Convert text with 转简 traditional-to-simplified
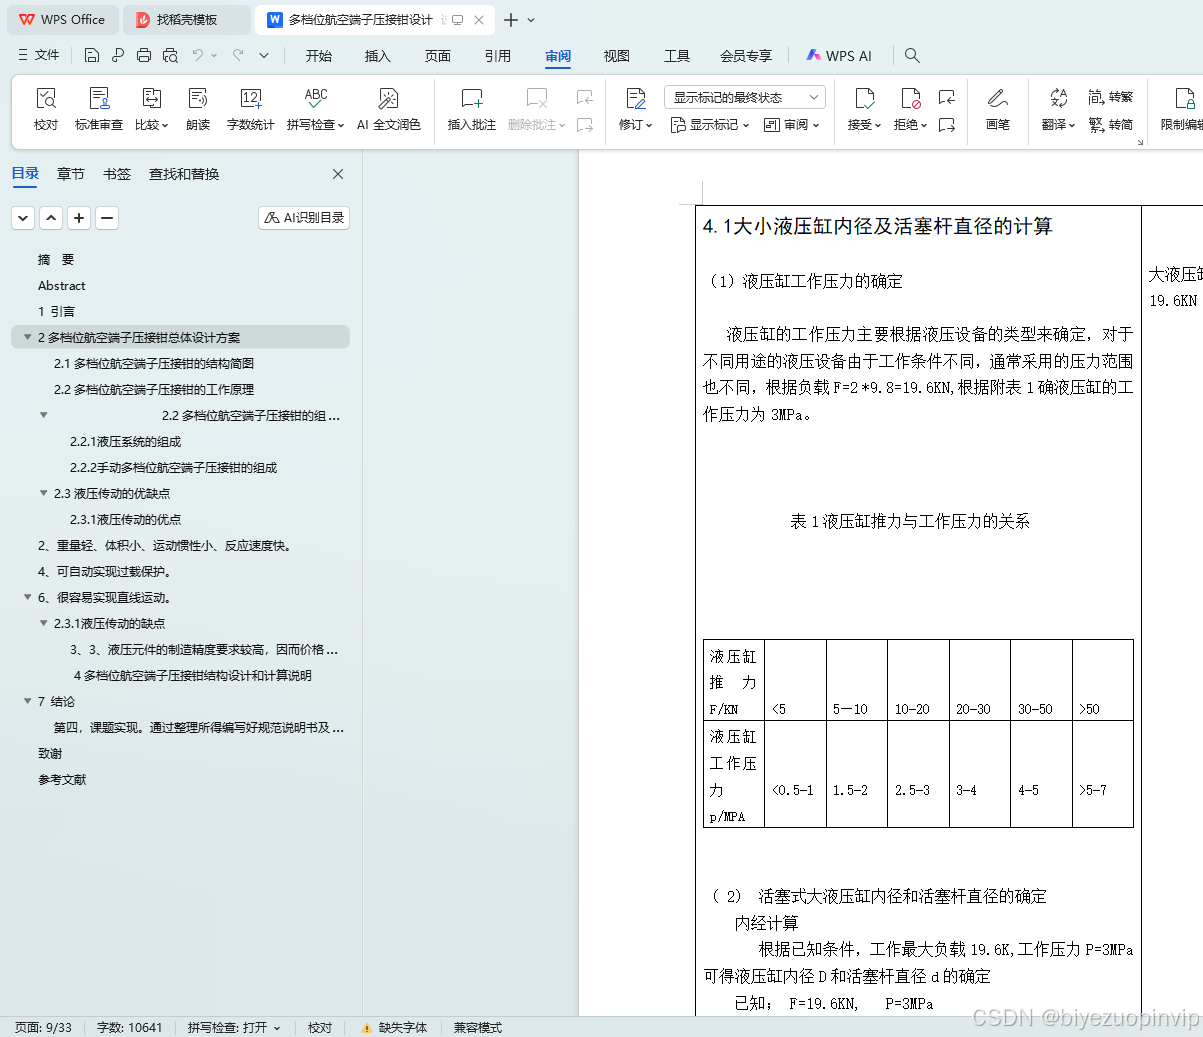This screenshot has width=1203, height=1037. pos(1111,125)
